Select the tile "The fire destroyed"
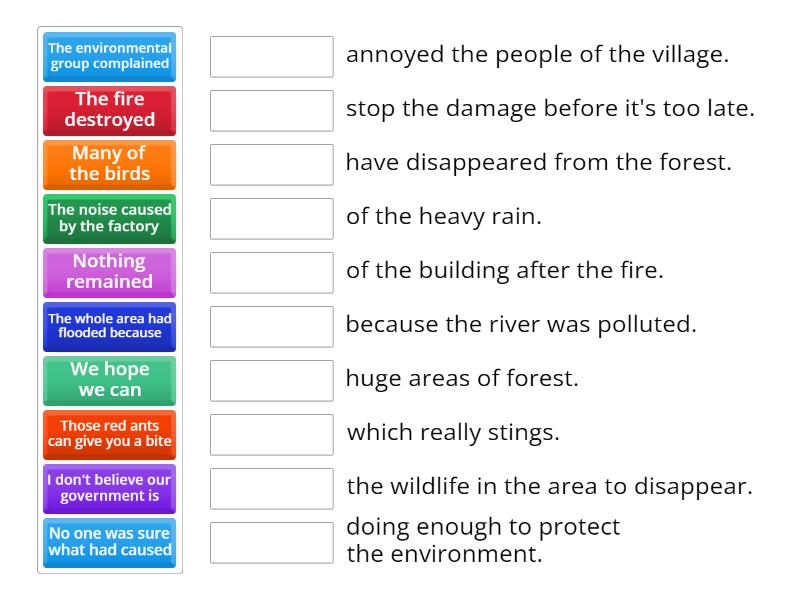Screen dimensions: 800x600 [x=109, y=111]
